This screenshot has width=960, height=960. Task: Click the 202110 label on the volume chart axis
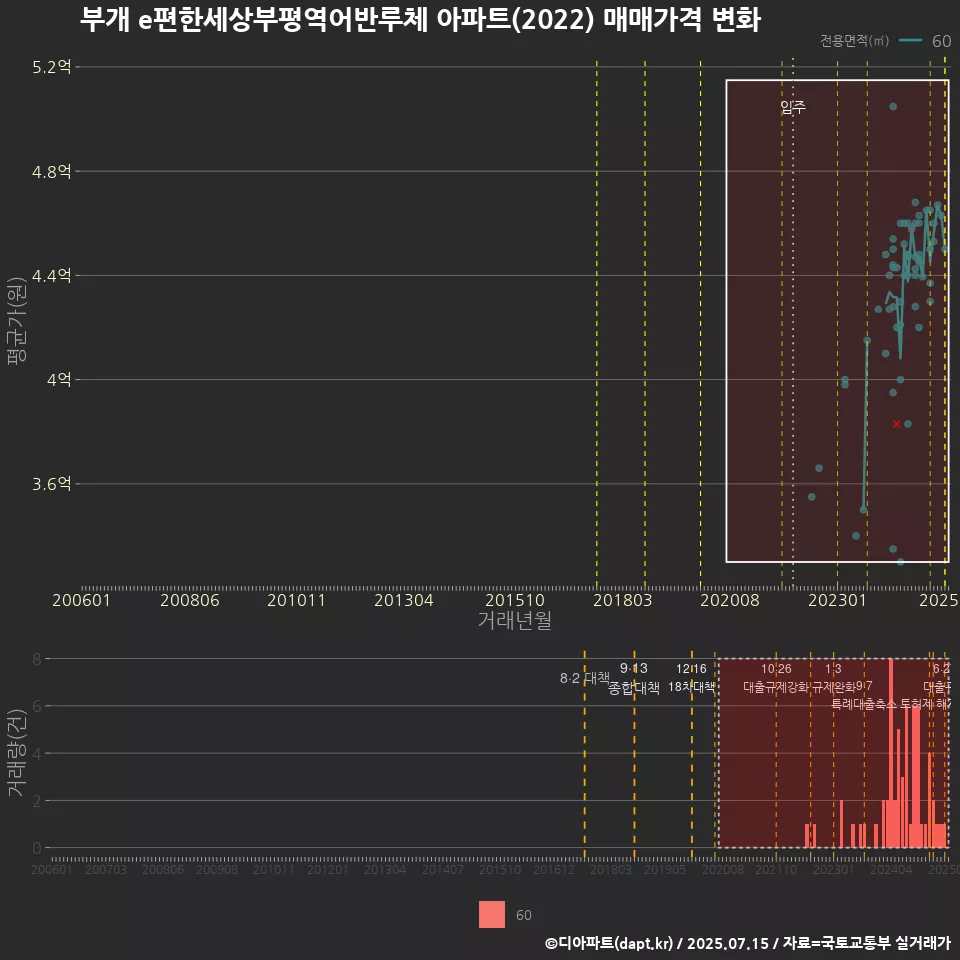[776, 869]
